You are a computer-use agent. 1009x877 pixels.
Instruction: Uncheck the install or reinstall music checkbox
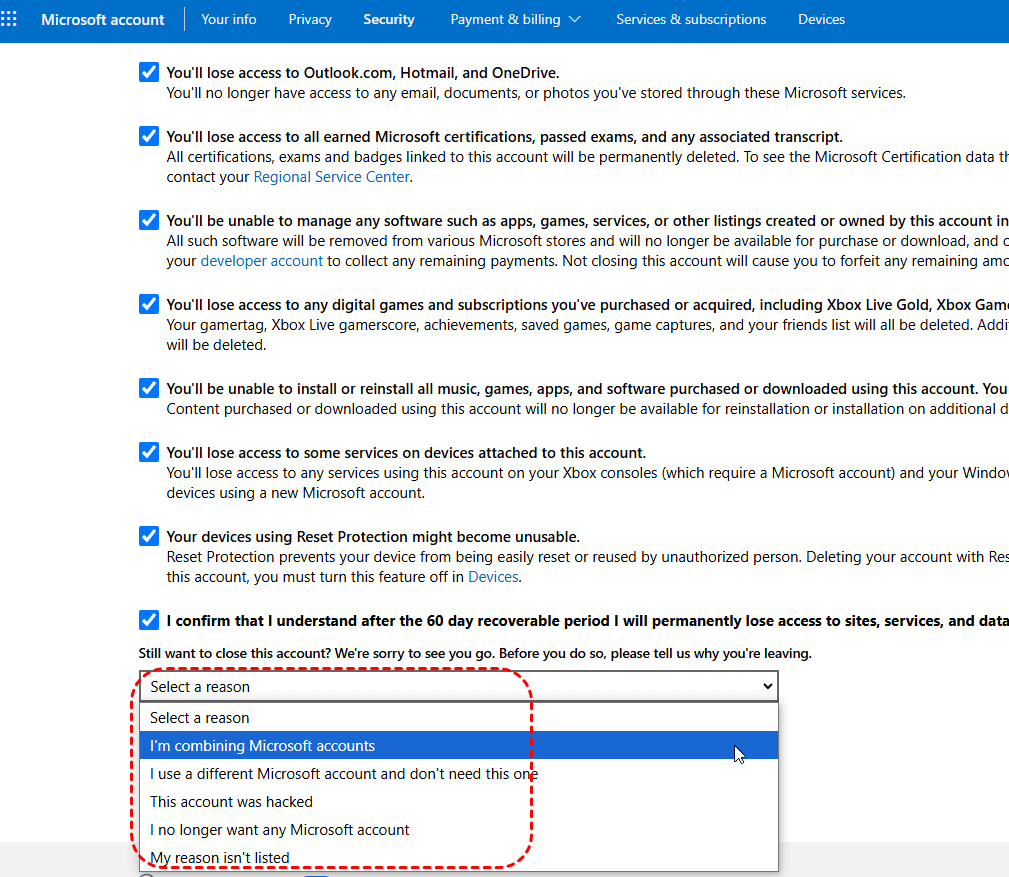pyautogui.click(x=149, y=388)
